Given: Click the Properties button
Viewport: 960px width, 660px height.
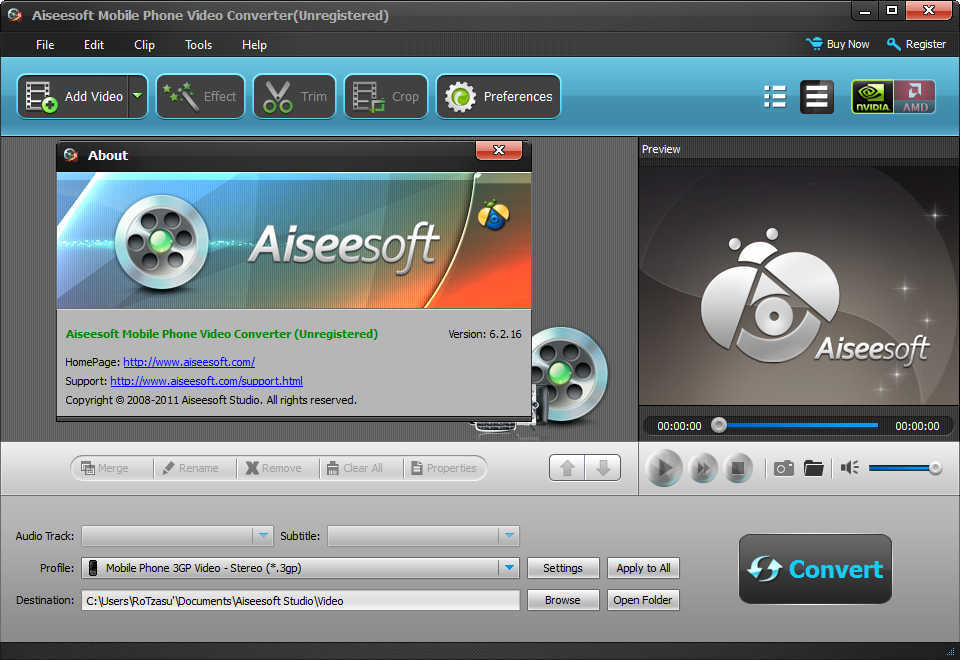Looking at the screenshot, I should (445, 468).
